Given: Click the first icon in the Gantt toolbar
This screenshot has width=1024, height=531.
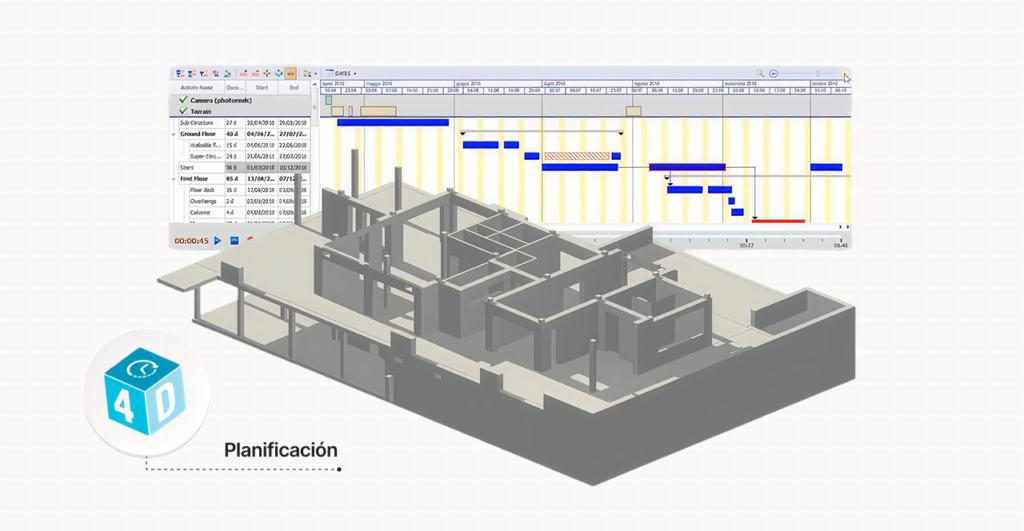Looking at the screenshot, I should (179, 73).
